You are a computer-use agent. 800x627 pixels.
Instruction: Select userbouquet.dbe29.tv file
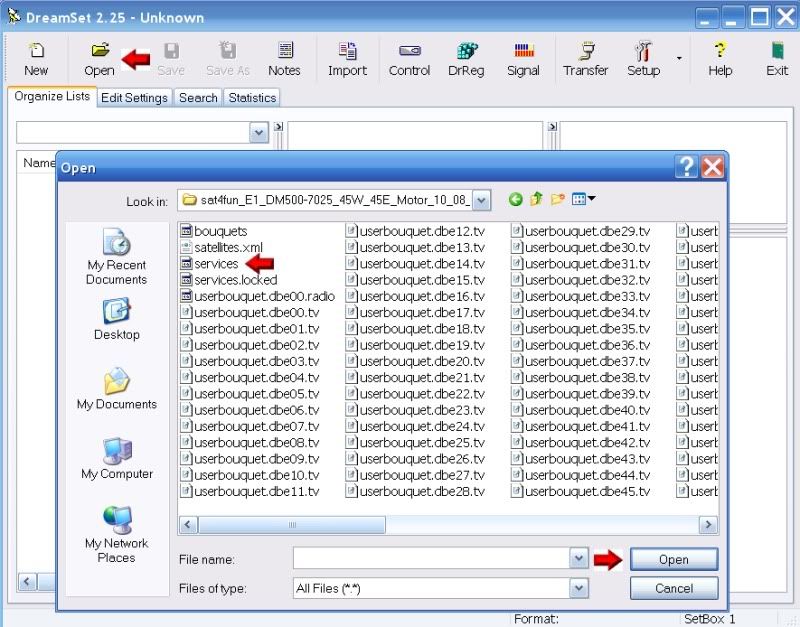click(x=581, y=231)
